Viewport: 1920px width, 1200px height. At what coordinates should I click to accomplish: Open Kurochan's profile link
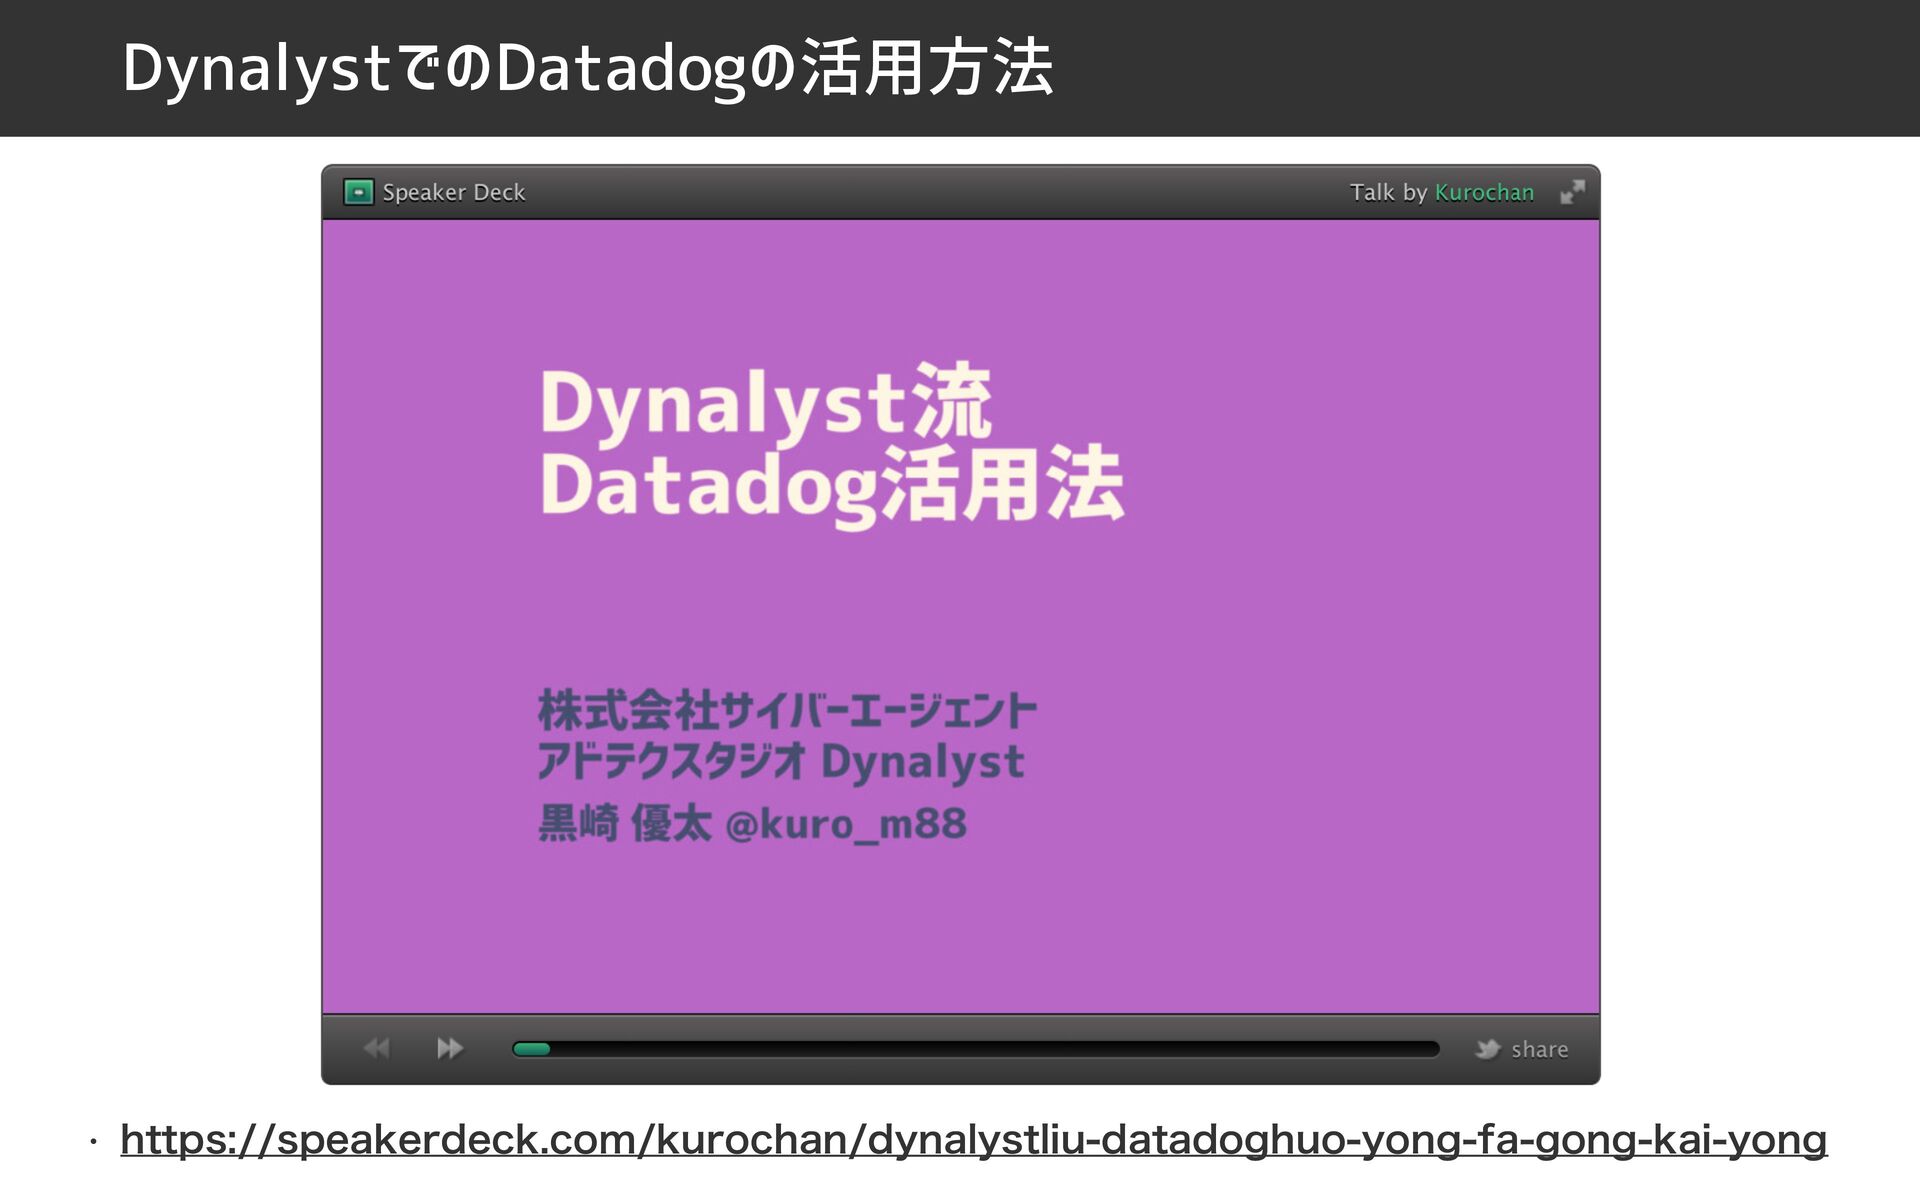tap(1484, 192)
